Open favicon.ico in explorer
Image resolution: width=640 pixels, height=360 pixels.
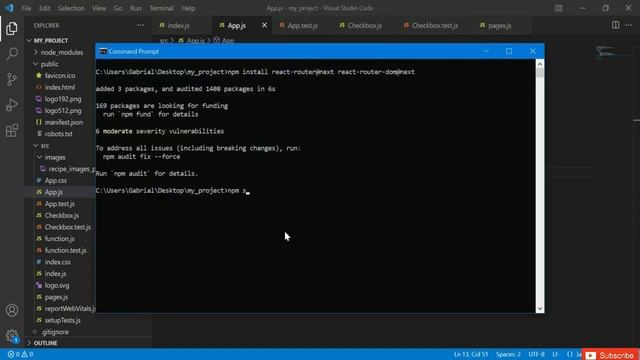pyautogui.click(x=60, y=76)
